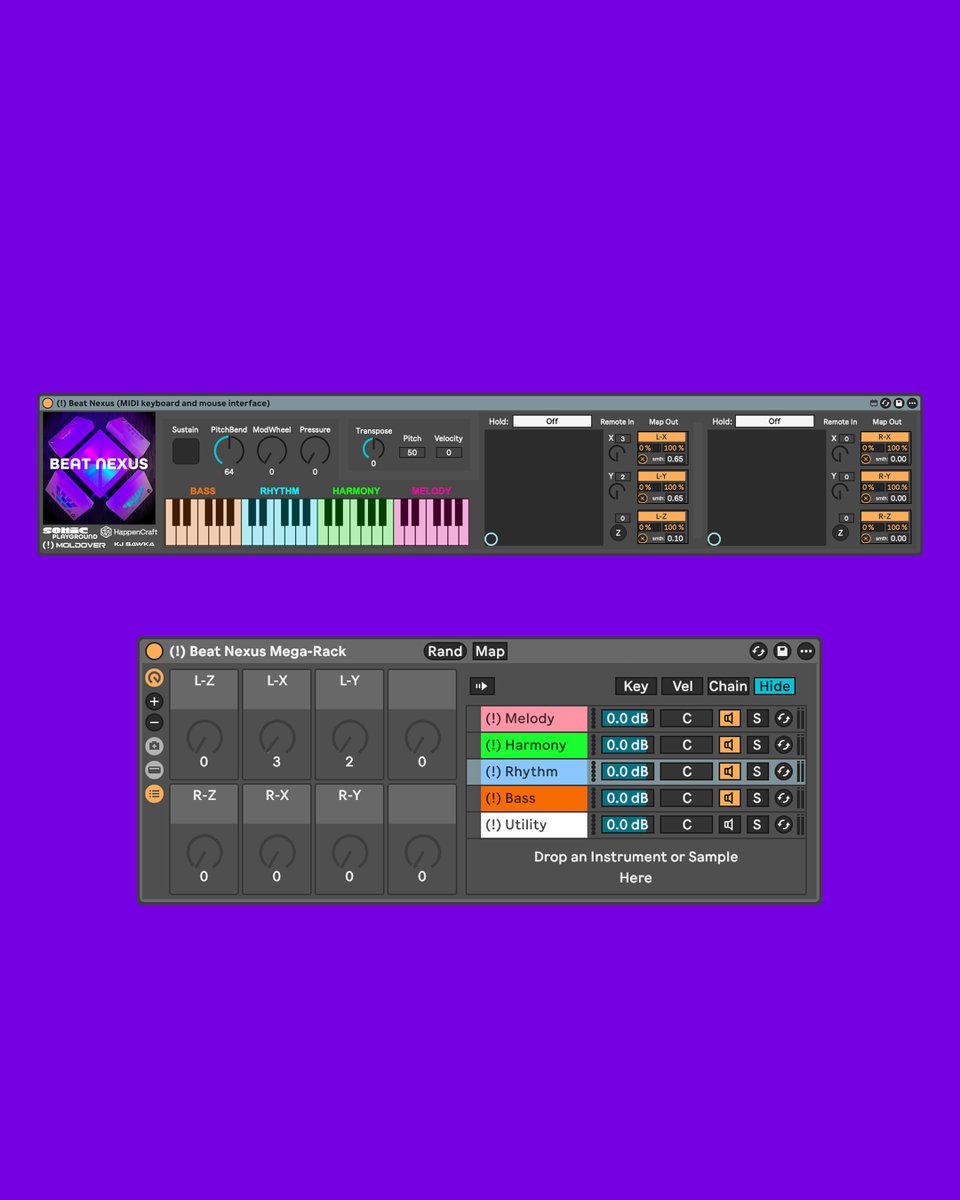Click the L-X map out button
The height and width of the screenshot is (1200, 960).
click(662, 437)
